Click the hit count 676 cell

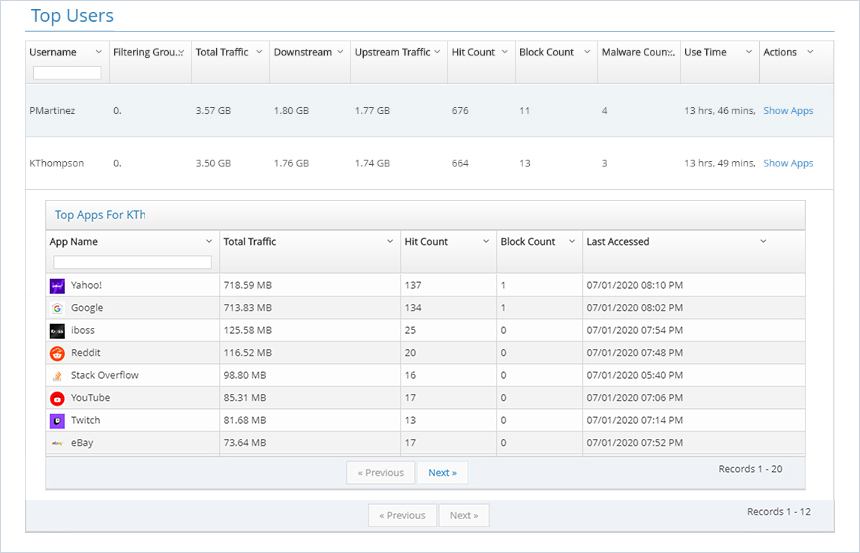tap(460, 110)
